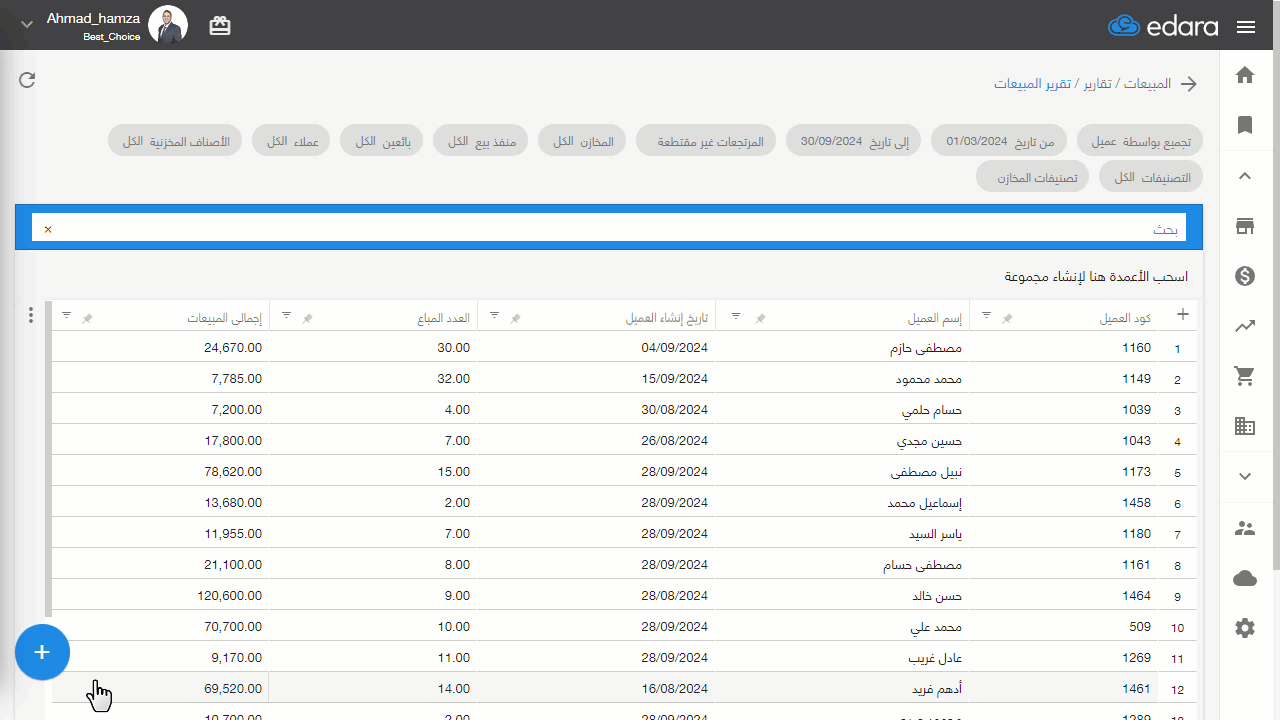The height and width of the screenshot is (720, 1280).
Task: Open the shopping cart icon in the sidebar
Action: 1245,376
